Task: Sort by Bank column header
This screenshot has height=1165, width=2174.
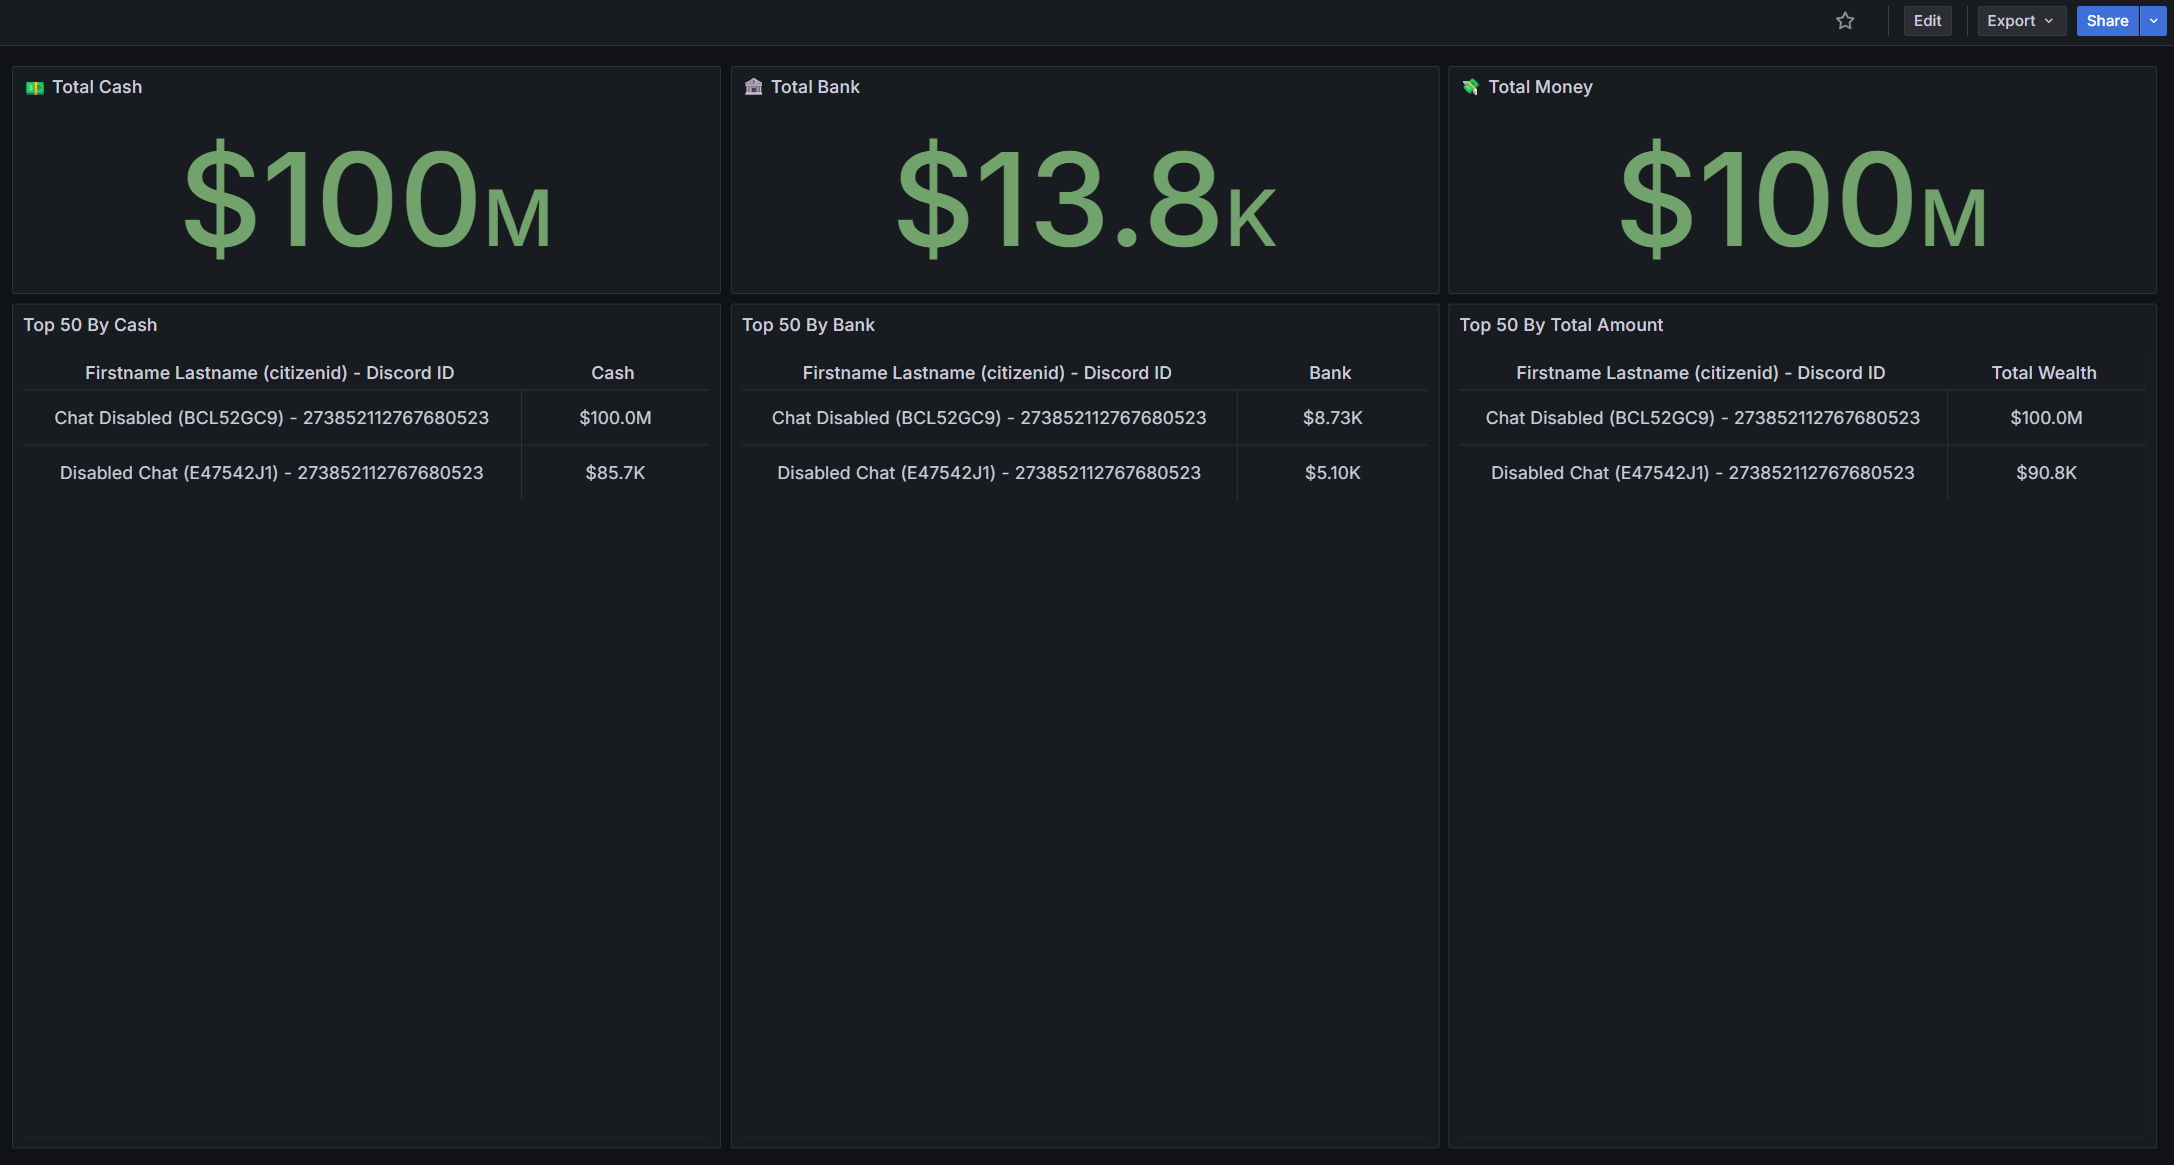Action: (1330, 373)
